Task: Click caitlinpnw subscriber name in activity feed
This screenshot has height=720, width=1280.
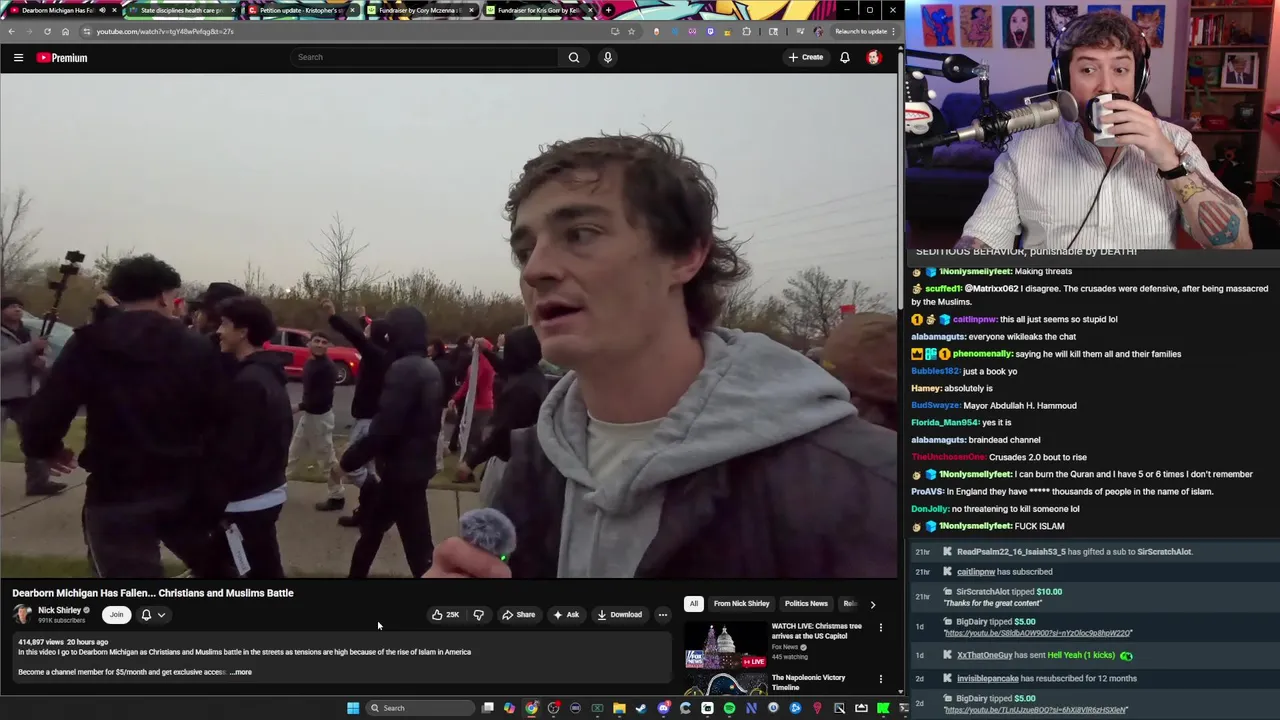Action: point(976,572)
